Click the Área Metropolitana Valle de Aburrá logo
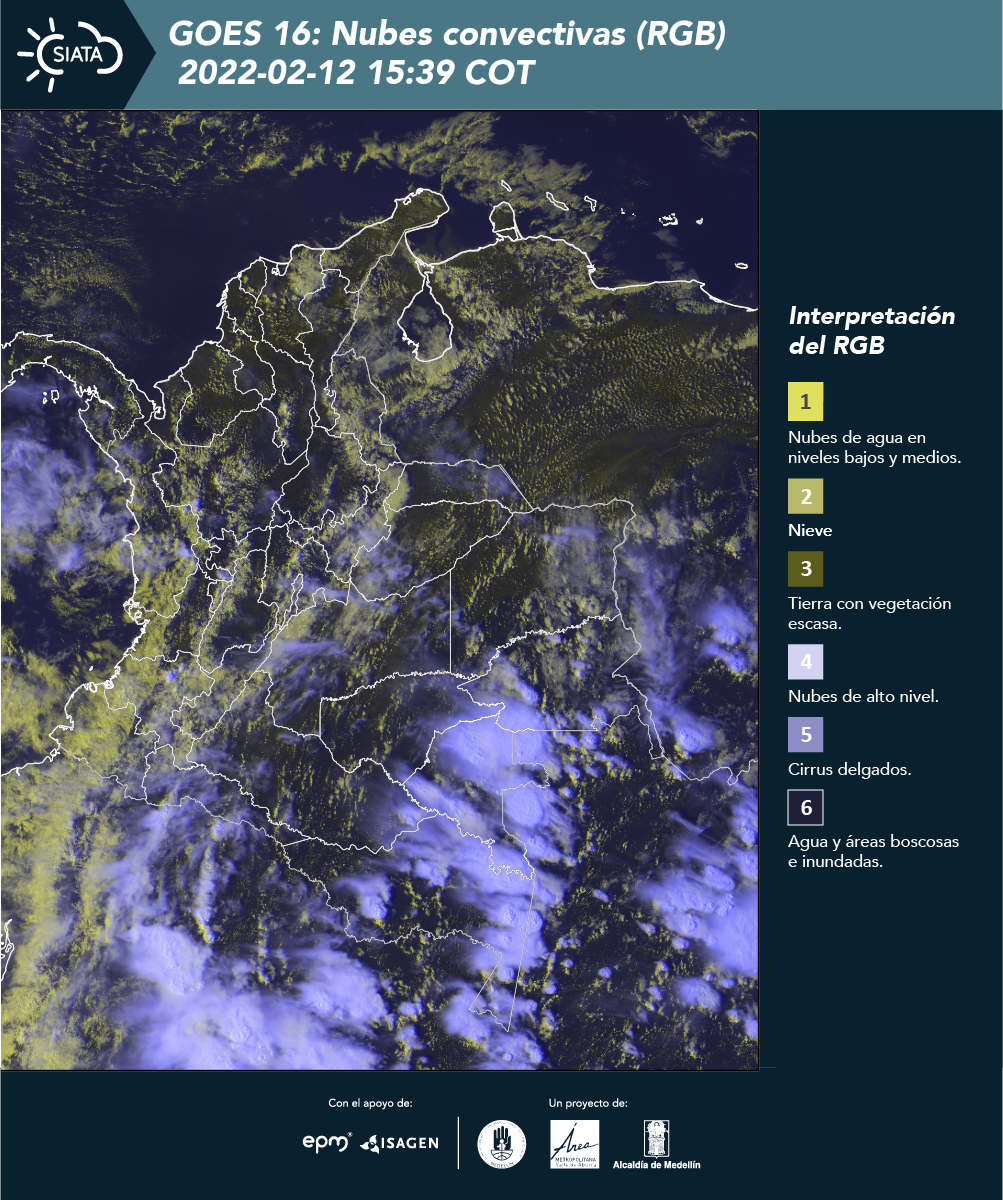 575,1143
